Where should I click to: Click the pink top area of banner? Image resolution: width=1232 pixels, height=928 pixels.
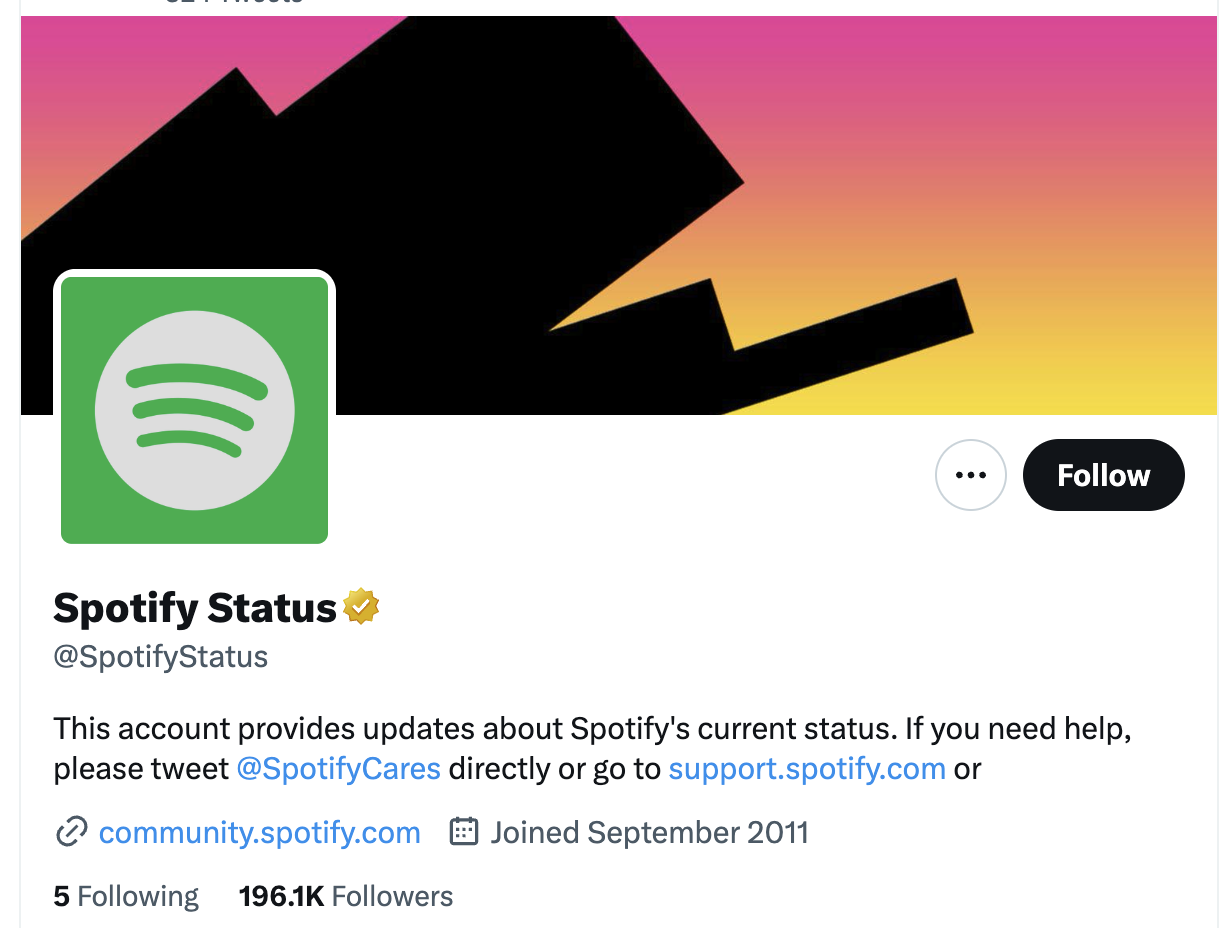pos(900,60)
